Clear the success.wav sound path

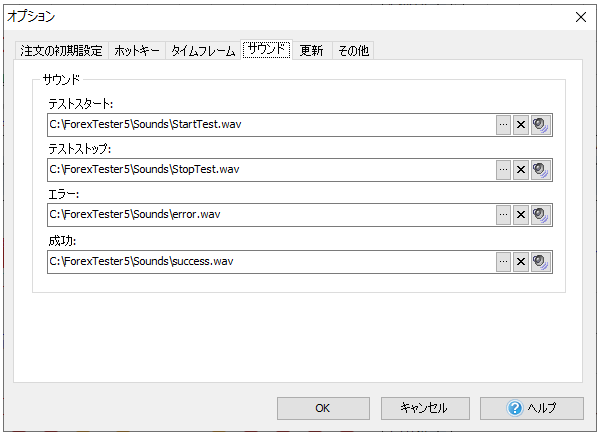click(520, 261)
